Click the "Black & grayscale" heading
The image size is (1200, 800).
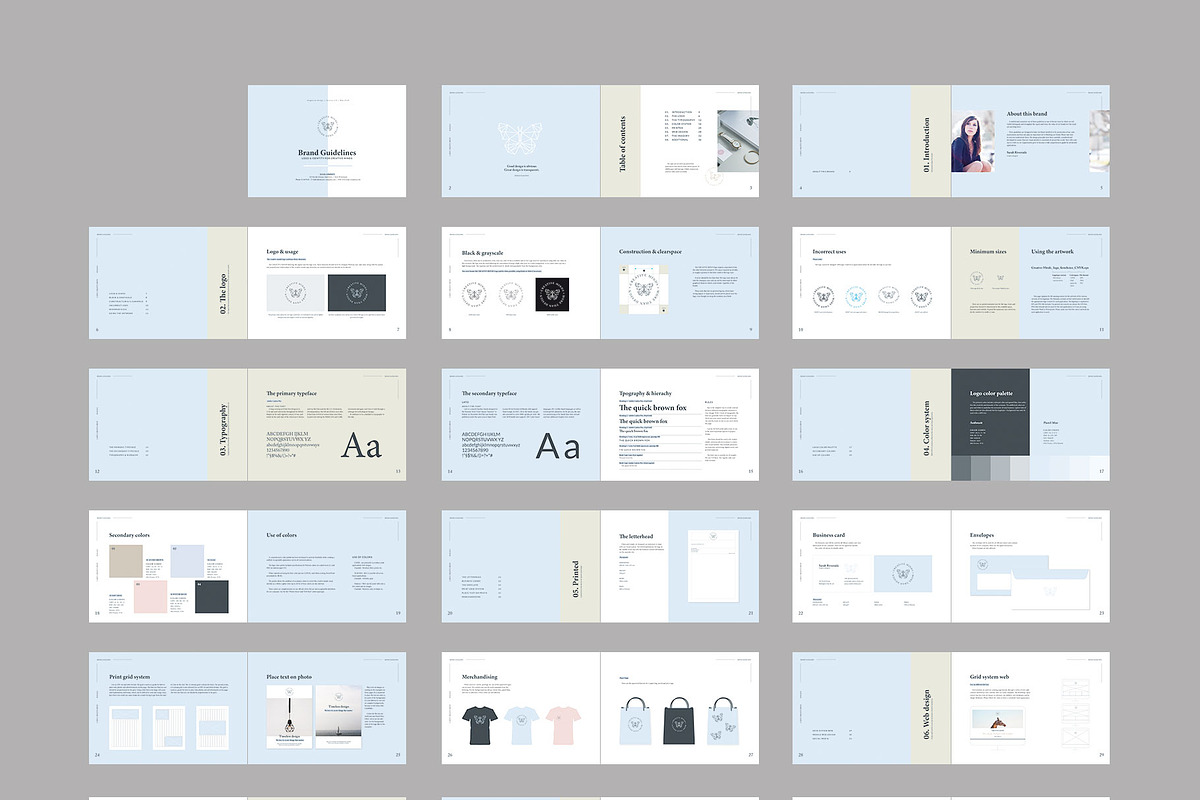[x=483, y=252]
